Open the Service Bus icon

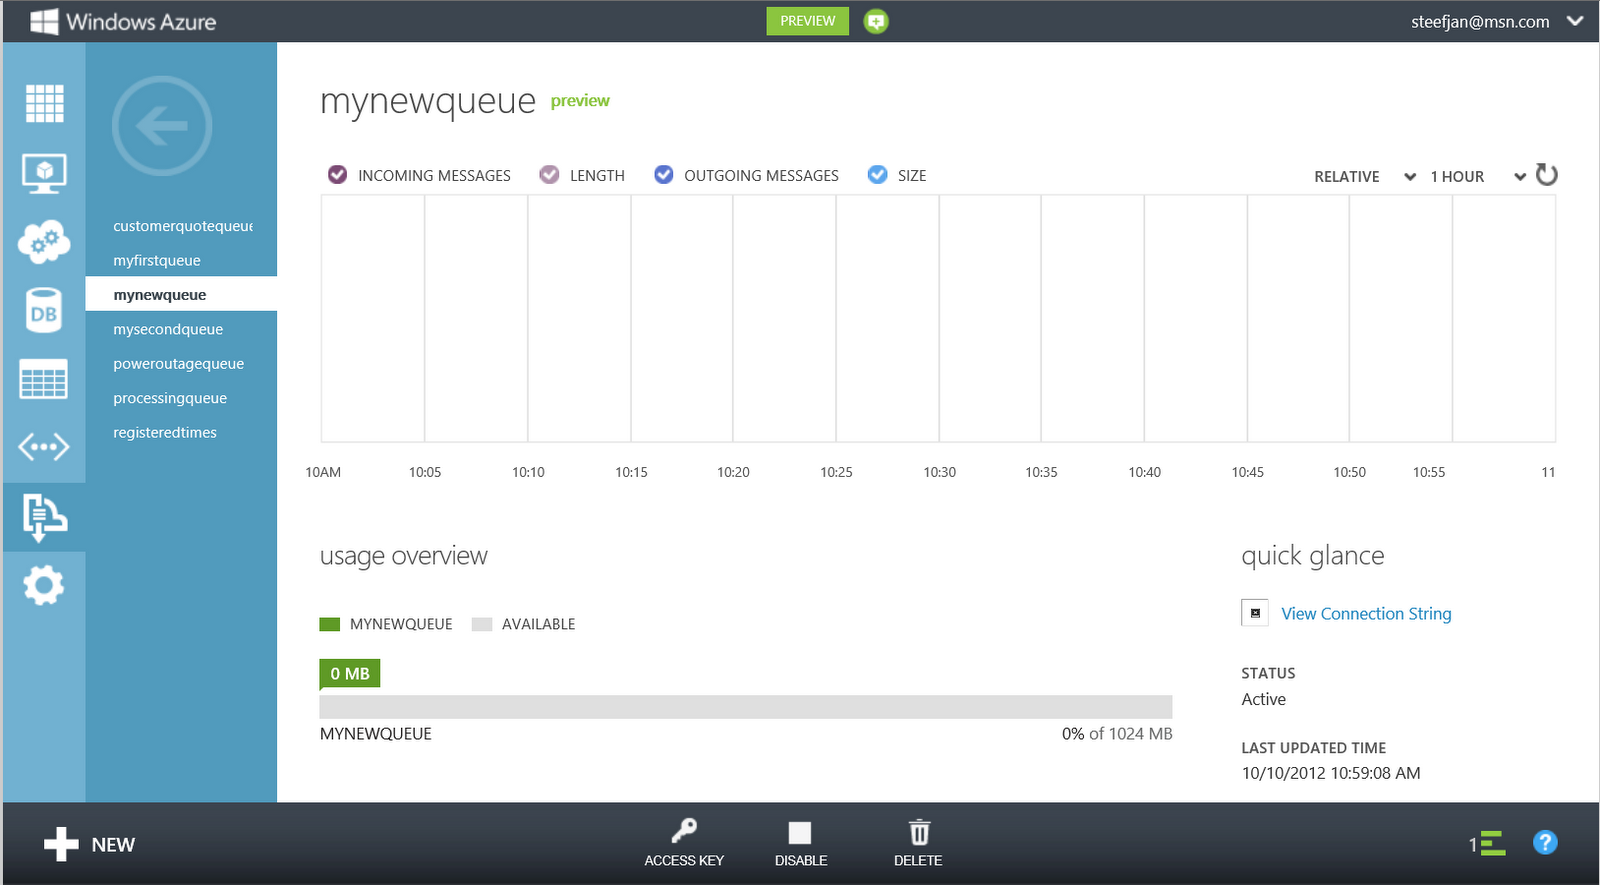(x=44, y=517)
